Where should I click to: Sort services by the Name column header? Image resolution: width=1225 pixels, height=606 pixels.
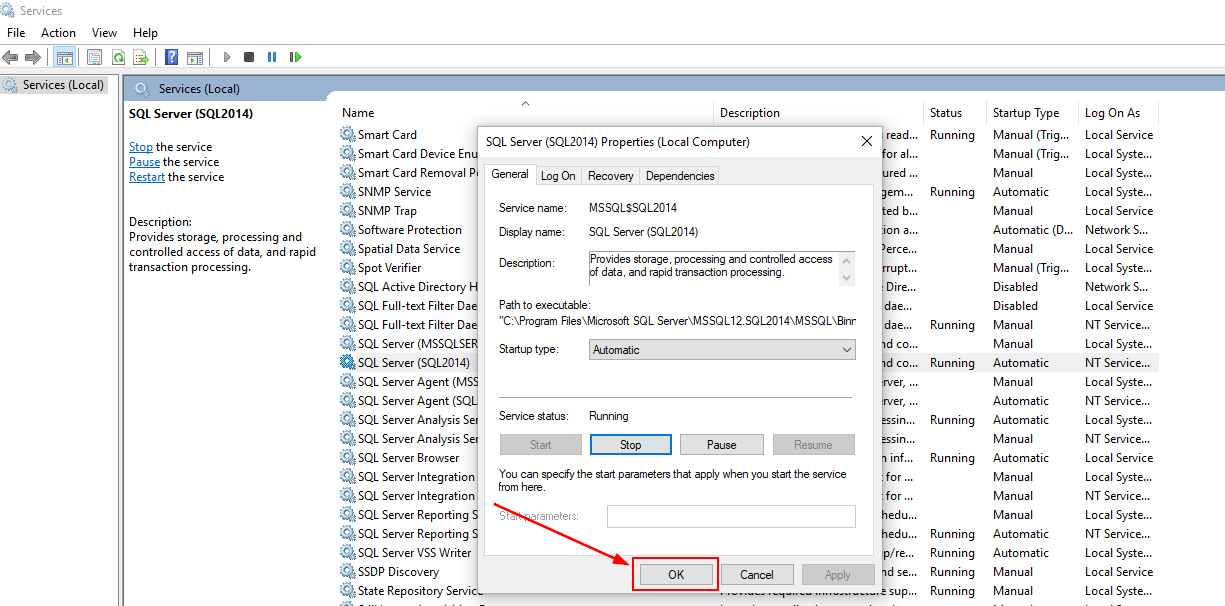pos(358,113)
